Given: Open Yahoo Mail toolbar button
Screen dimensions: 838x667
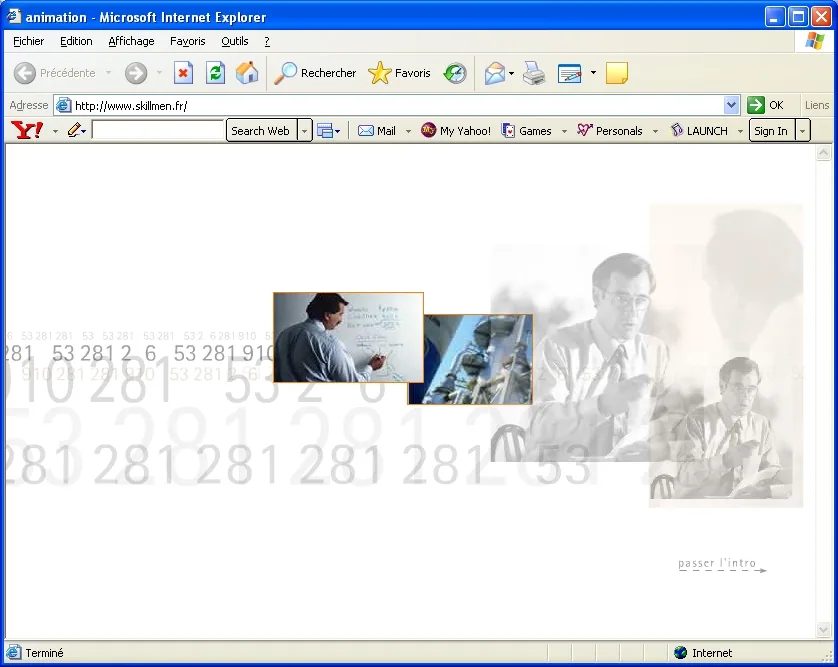Looking at the screenshot, I should click(377, 130).
